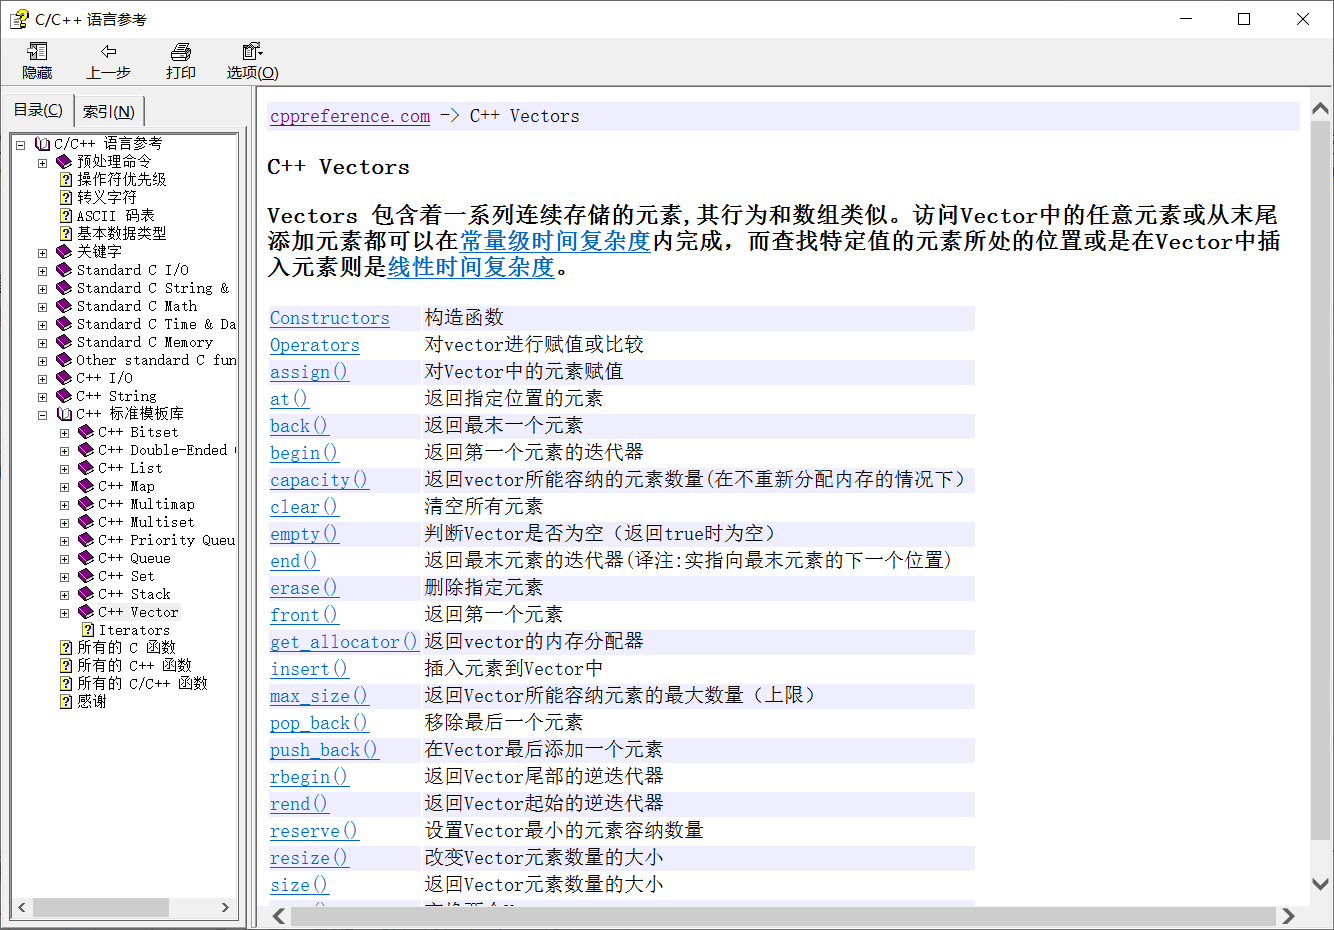Image resolution: width=1334 pixels, height=930 pixels.
Task: Switch to the 索引(N) tab
Action: click(109, 111)
